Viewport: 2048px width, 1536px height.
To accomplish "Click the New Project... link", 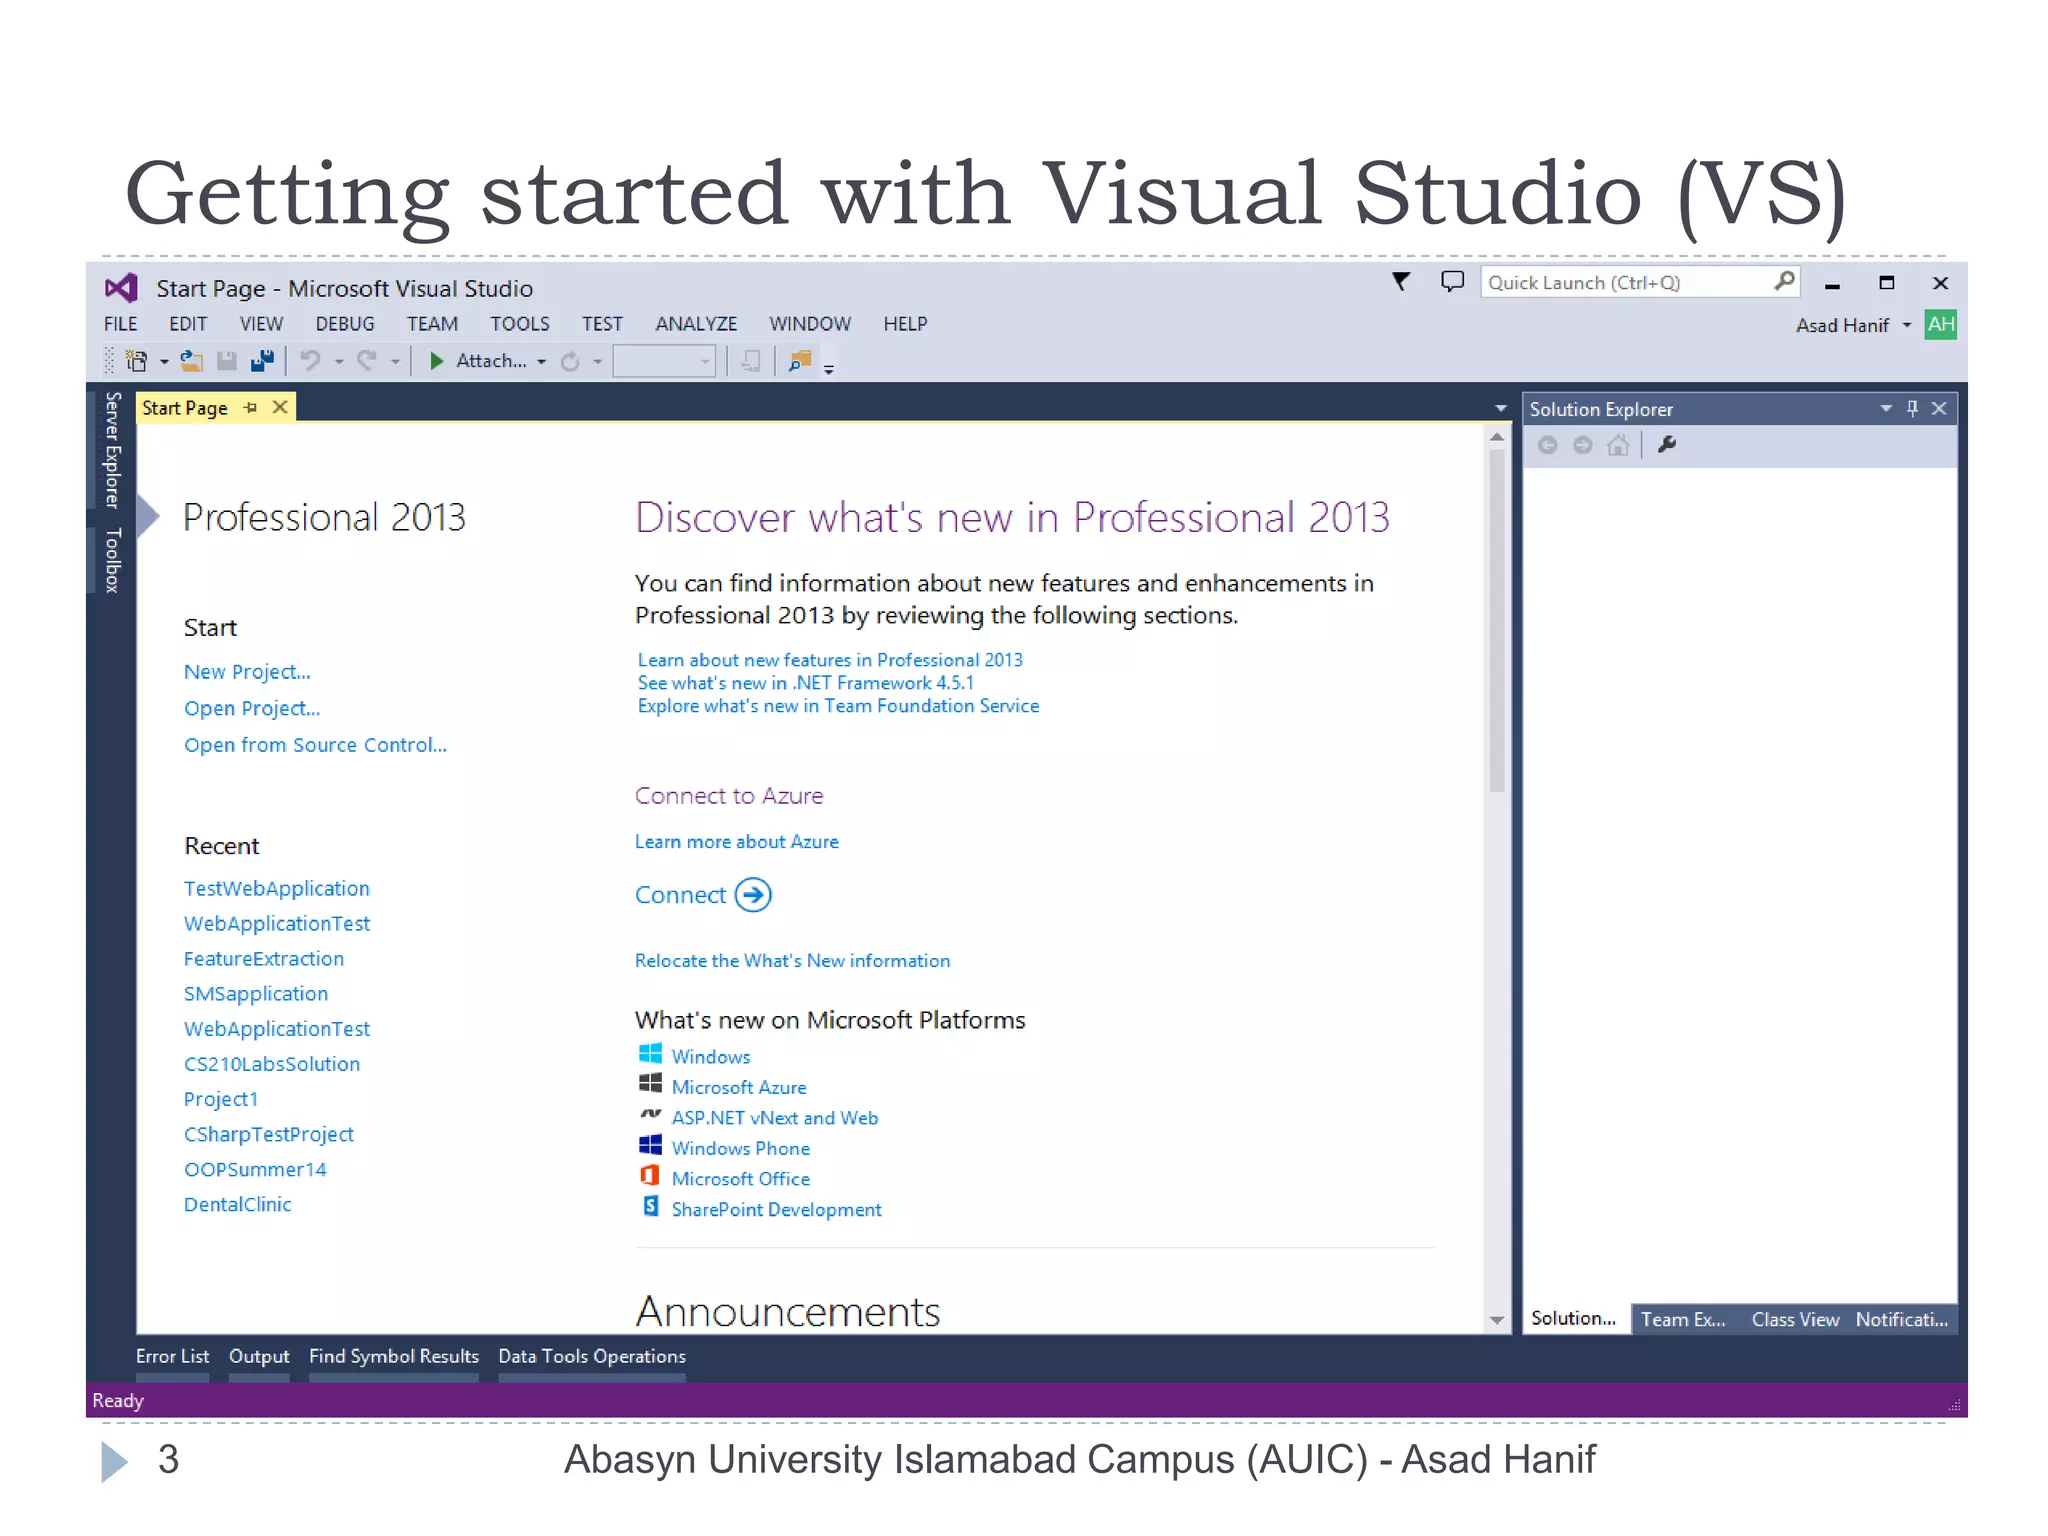I will pyautogui.click(x=247, y=672).
